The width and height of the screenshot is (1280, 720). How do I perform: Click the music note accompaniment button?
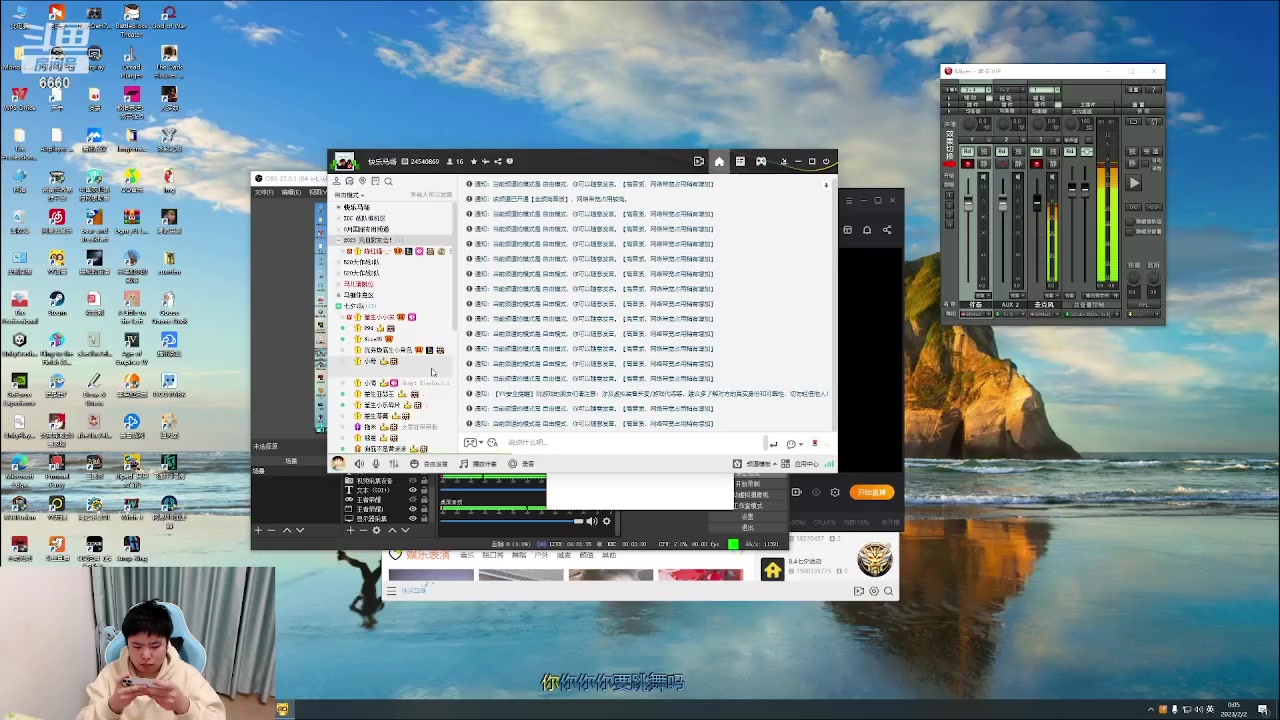pos(479,464)
